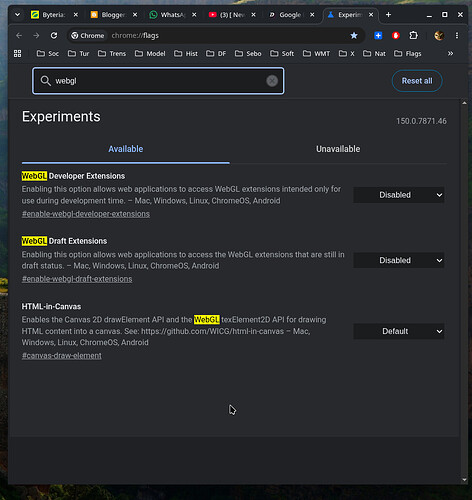This screenshot has width=472, height=500.
Task: Open the tab search chevron
Action: [x=18, y=15]
